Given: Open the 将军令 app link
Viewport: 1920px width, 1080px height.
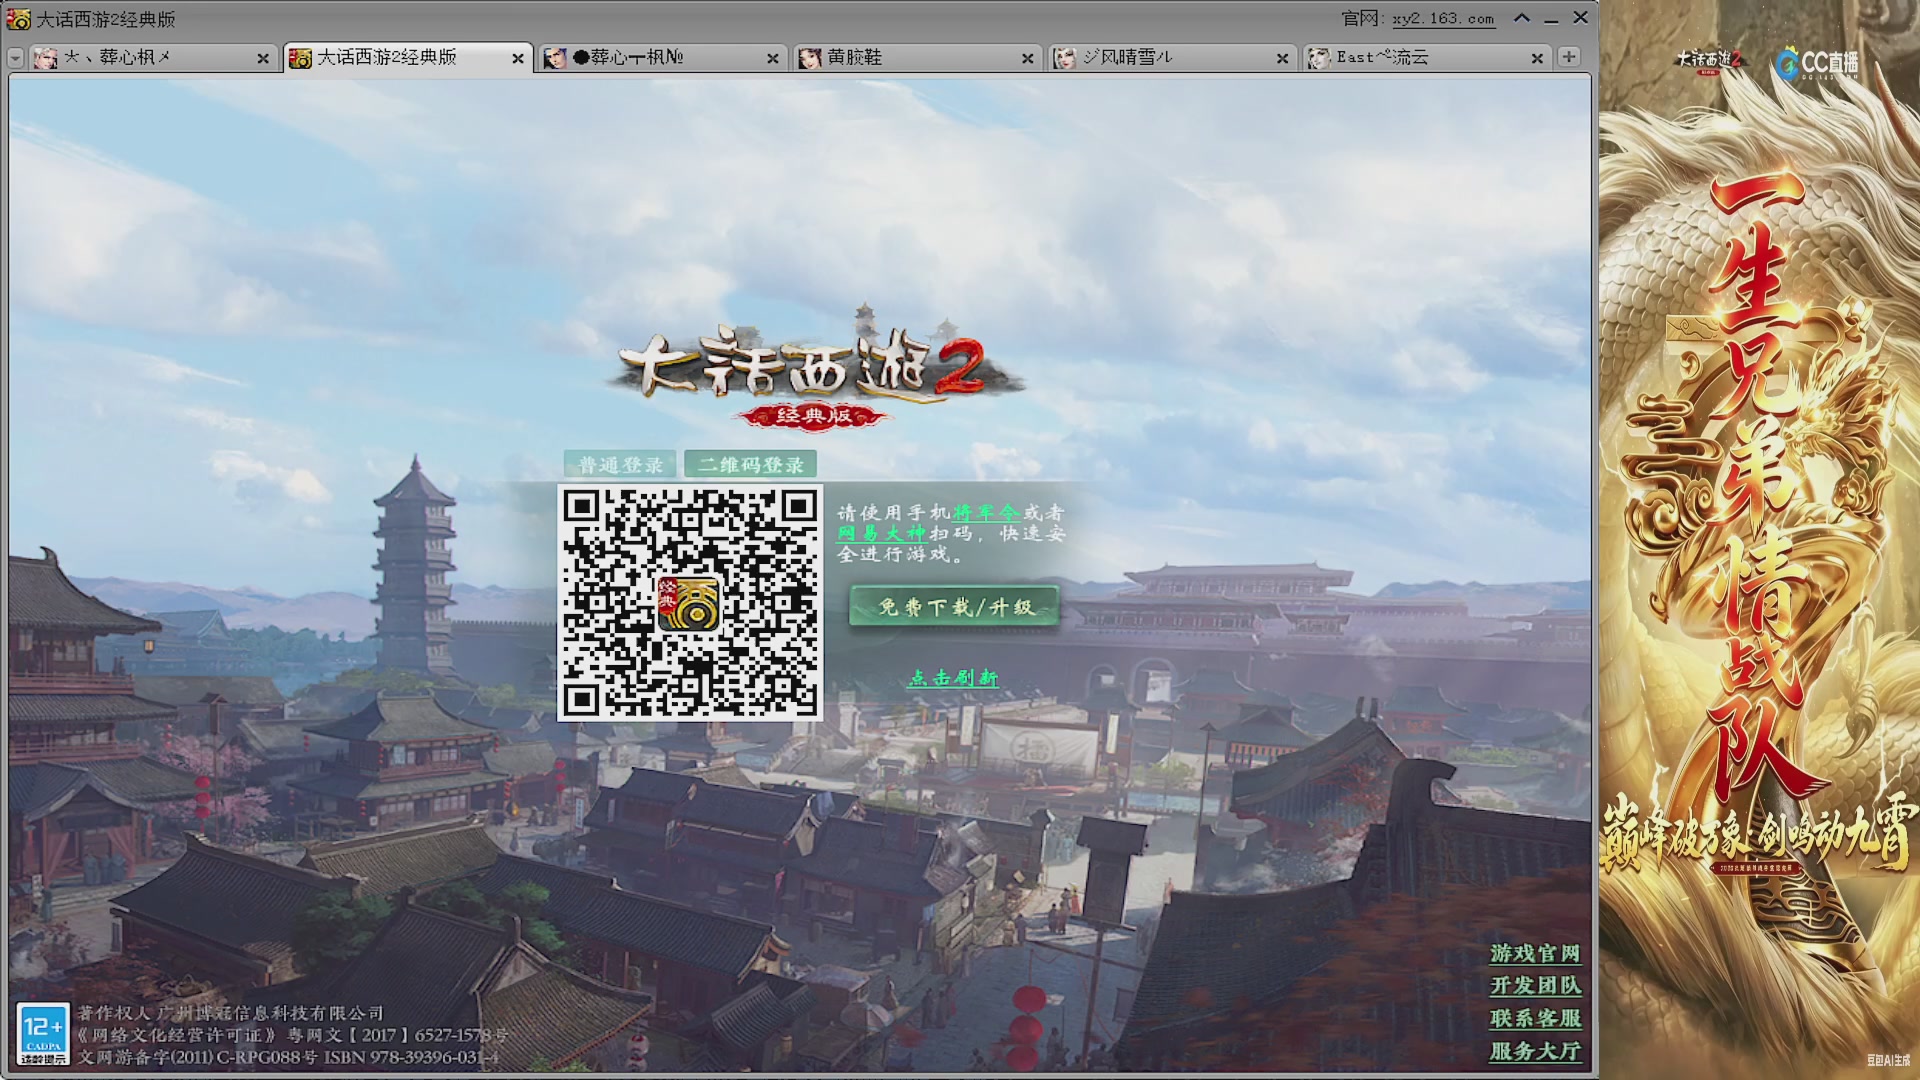Looking at the screenshot, I should tap(985, 512).
